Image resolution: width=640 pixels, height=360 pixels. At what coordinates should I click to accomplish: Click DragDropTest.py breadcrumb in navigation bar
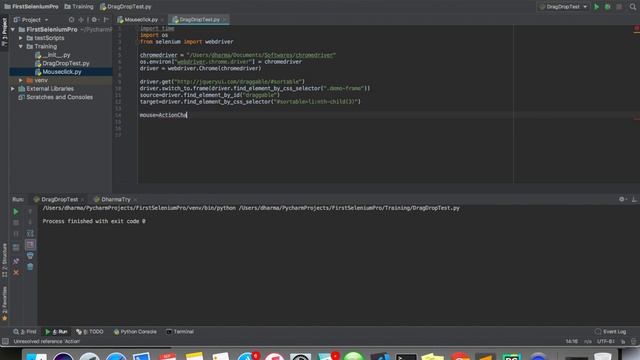[x=126, y=7]
